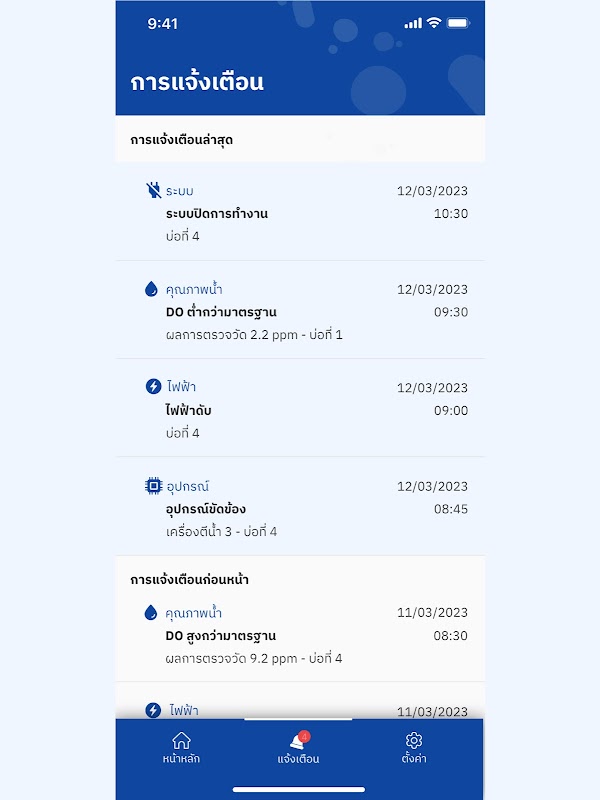The width and height of the screenshot is (600, 800).
Task: Click the lightning bolt icon for ไฟฟ้าดับ
Action: tap(153, 386)
